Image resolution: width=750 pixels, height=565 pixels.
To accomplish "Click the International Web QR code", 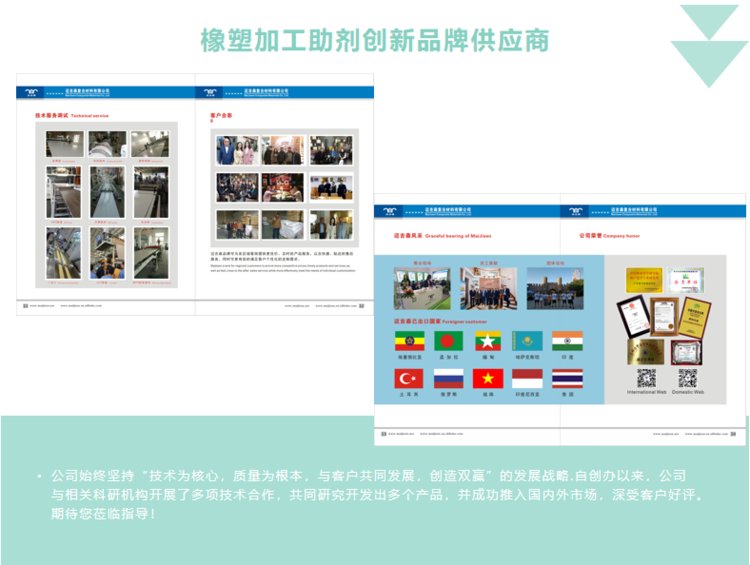I will pyautogui.click(x=647, y=378).
